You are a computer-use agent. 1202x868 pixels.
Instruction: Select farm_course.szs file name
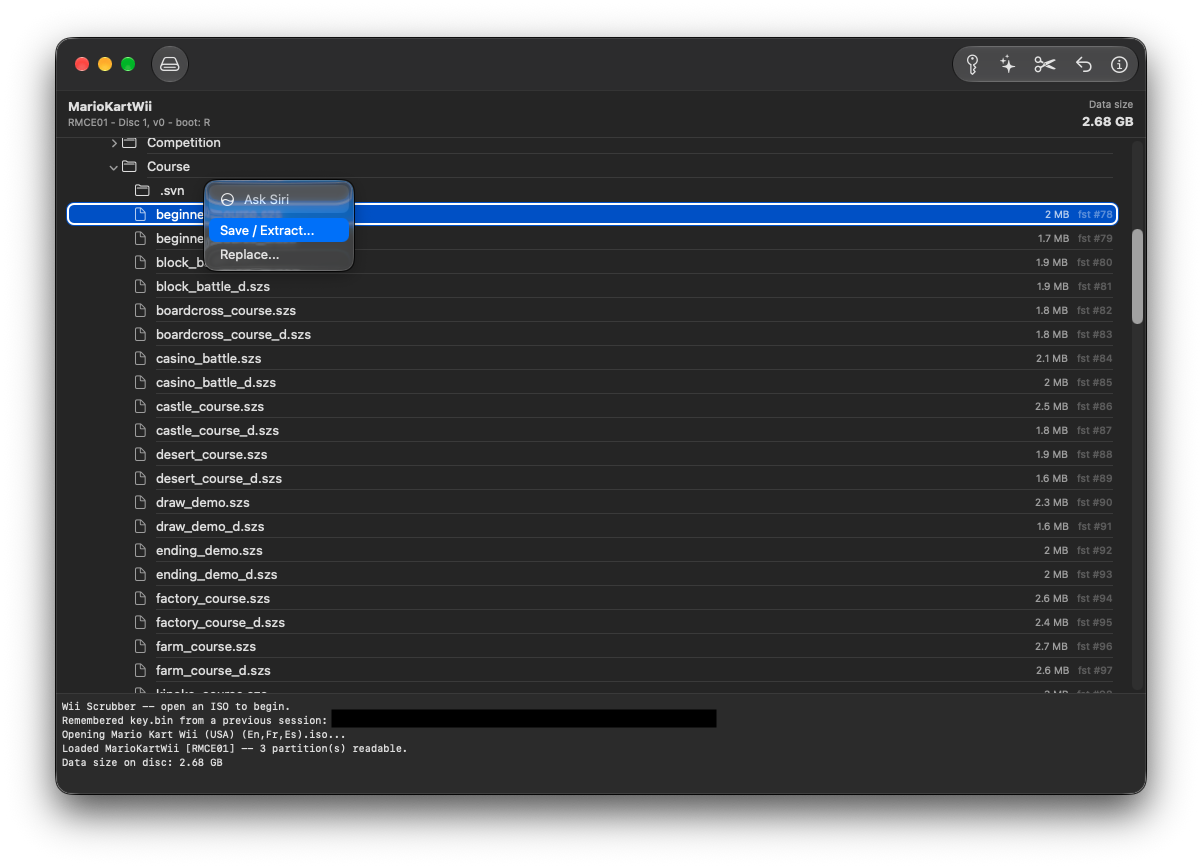[206, 647]
